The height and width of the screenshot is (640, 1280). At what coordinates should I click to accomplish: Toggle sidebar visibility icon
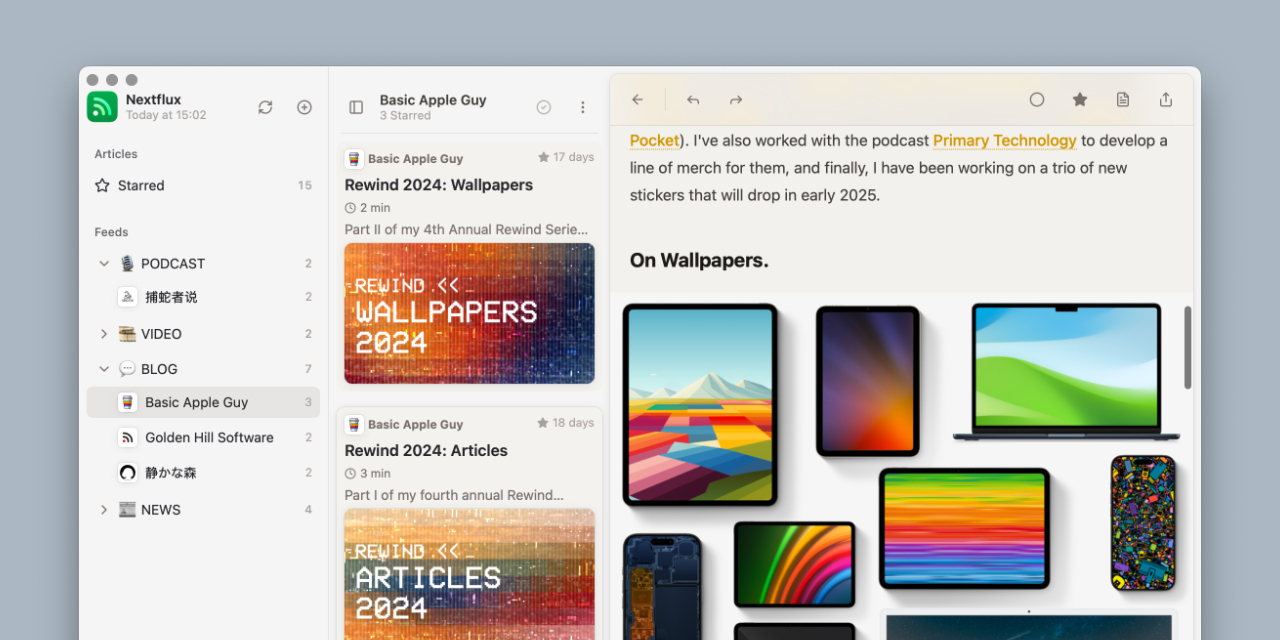tap(356, 107)
